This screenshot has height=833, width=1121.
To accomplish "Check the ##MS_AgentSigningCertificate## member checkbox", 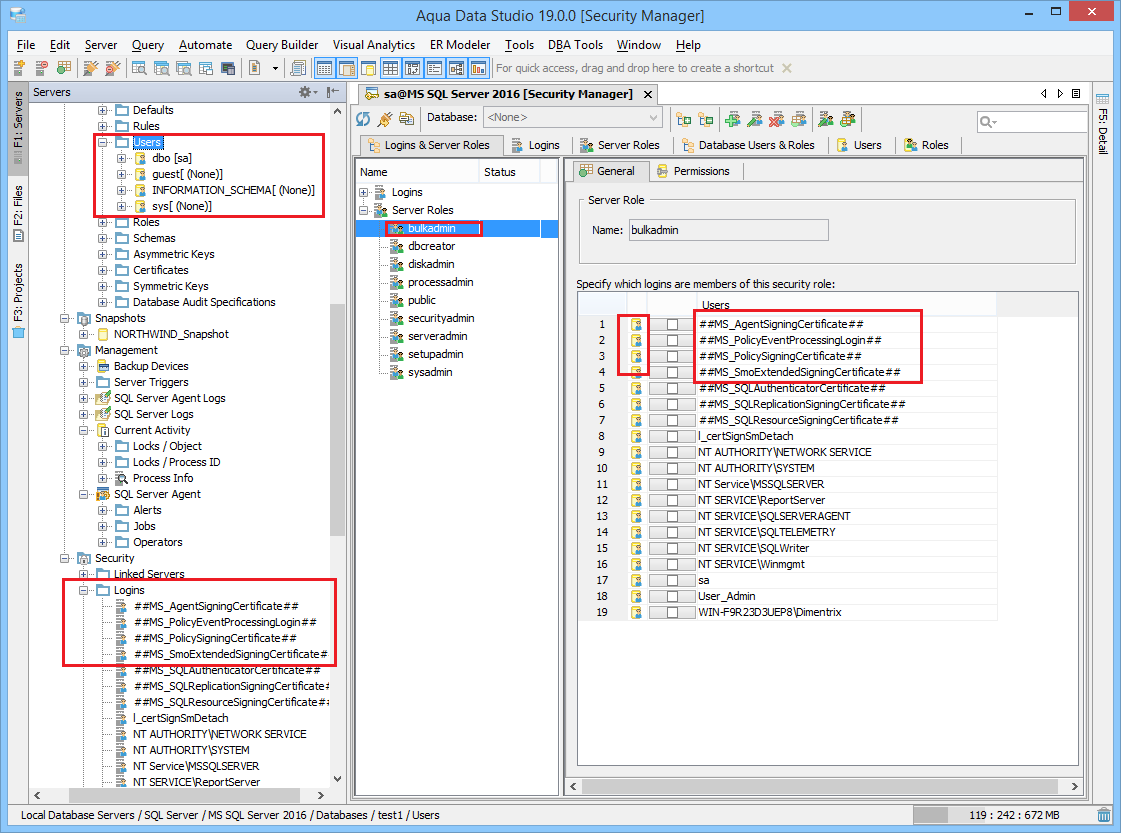I will pyautogui.click(x=672, y=325).
